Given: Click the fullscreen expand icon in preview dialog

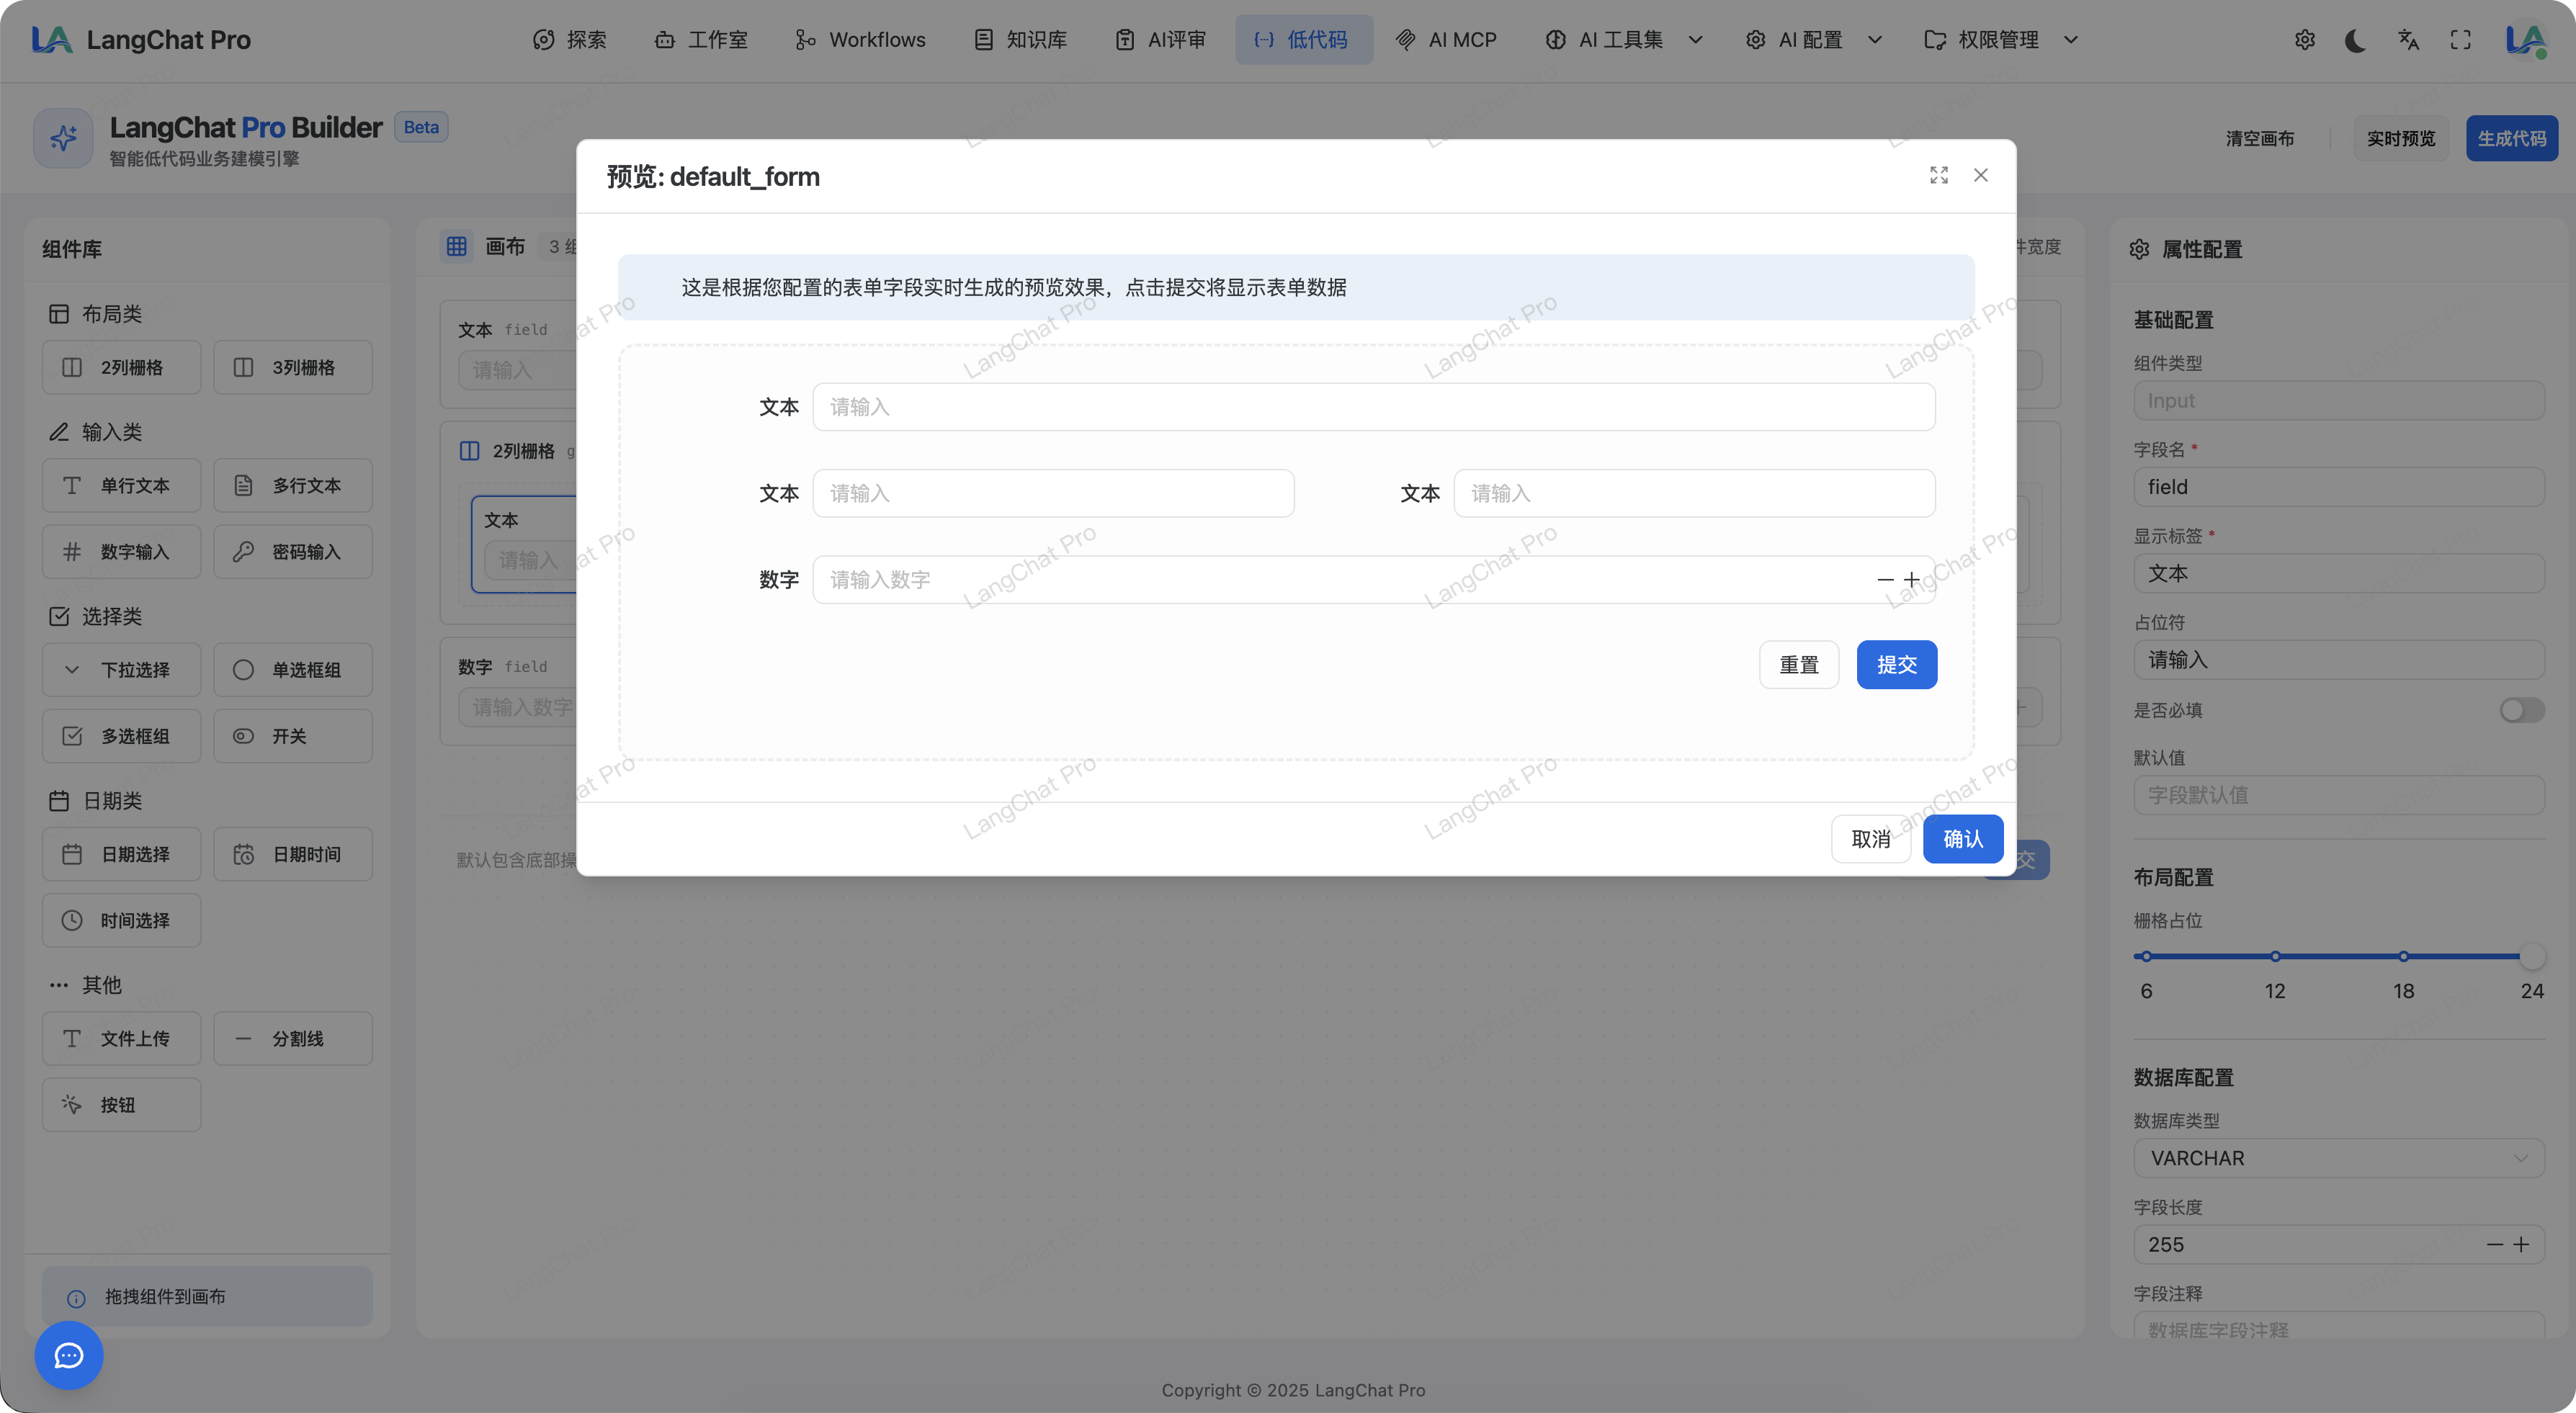Looking at the screenshot, I should tap(1938, 176).
